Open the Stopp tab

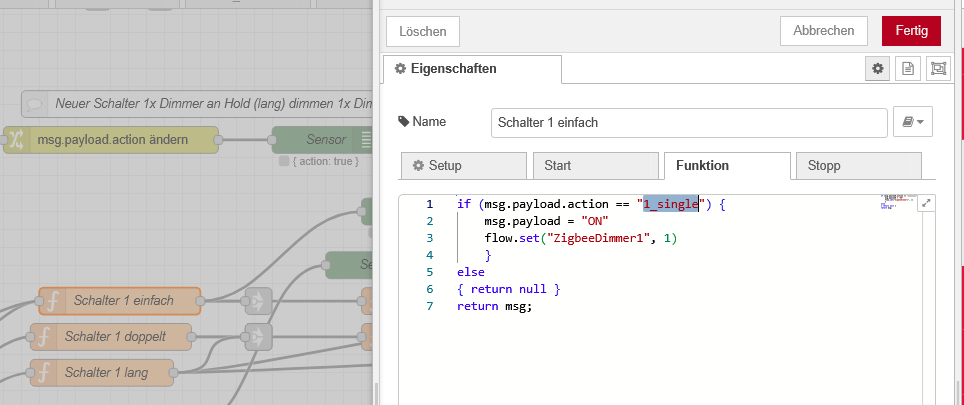856,166
